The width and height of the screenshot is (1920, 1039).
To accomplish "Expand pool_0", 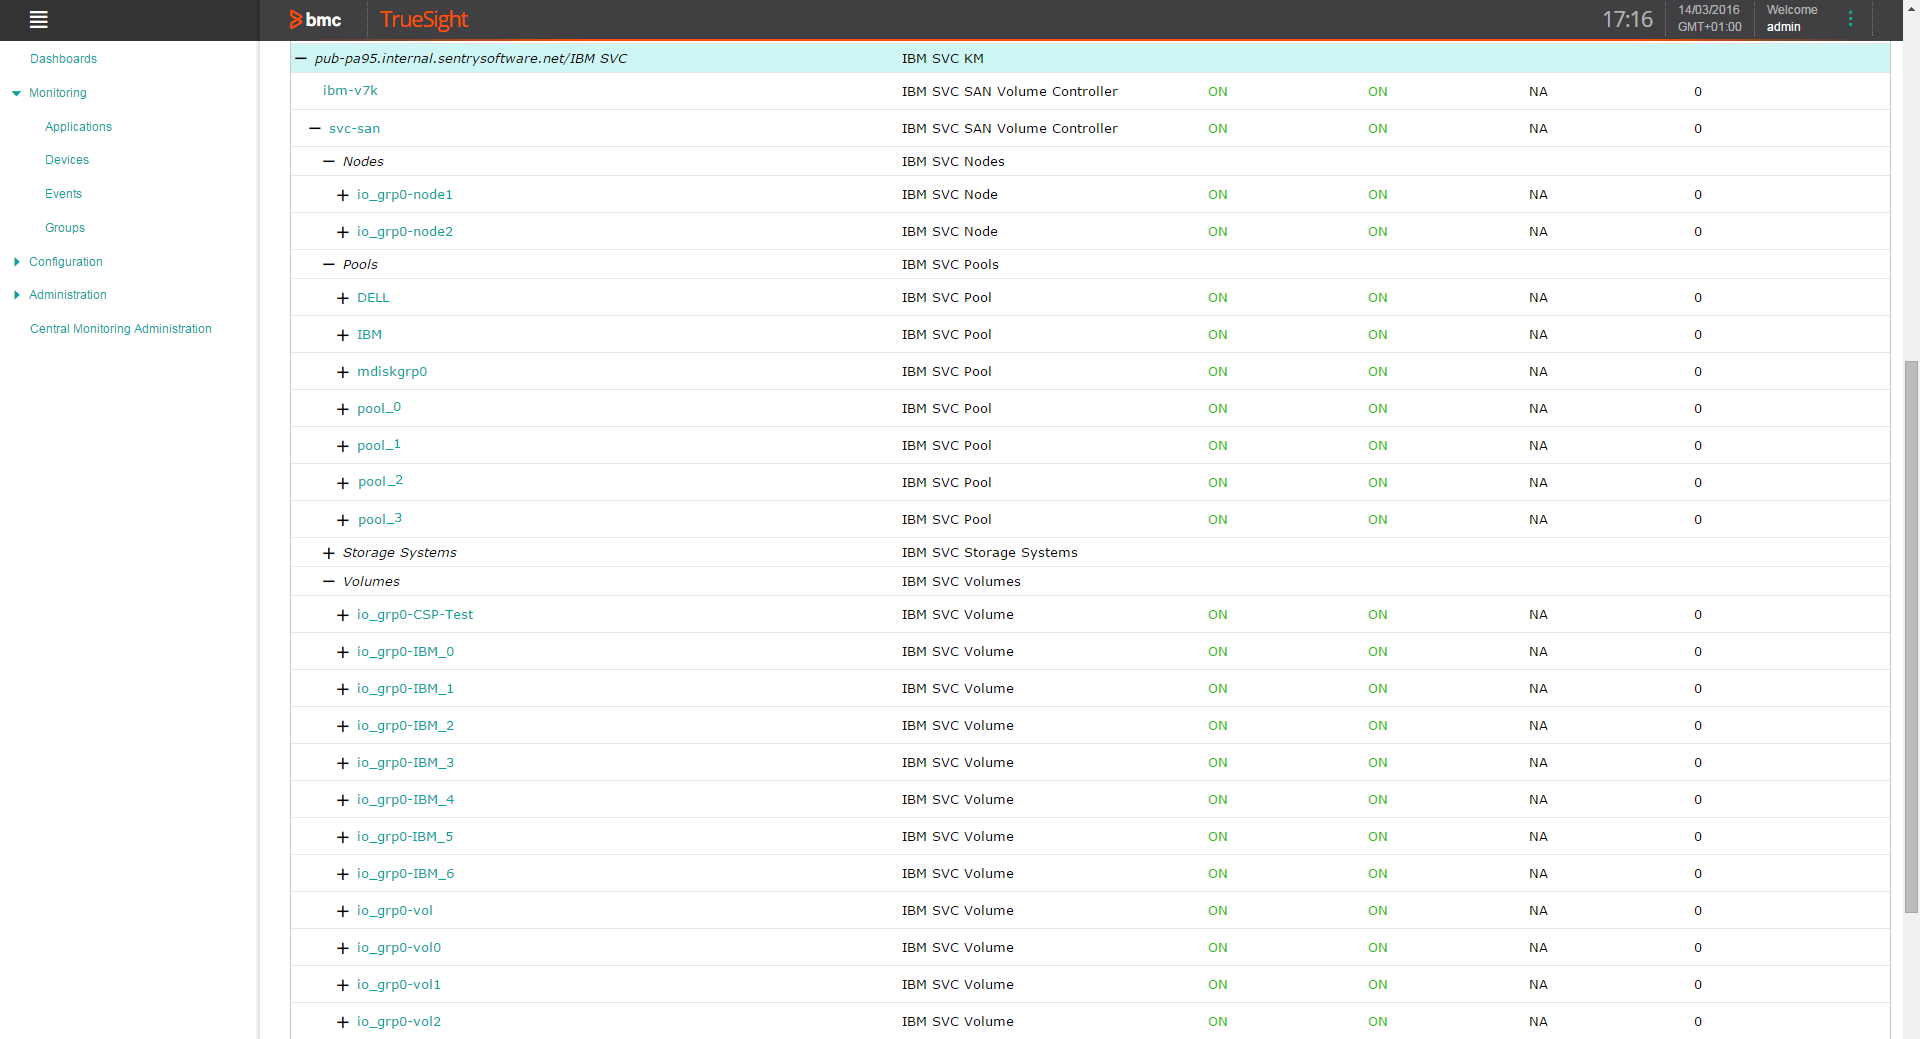I will 343,409.
